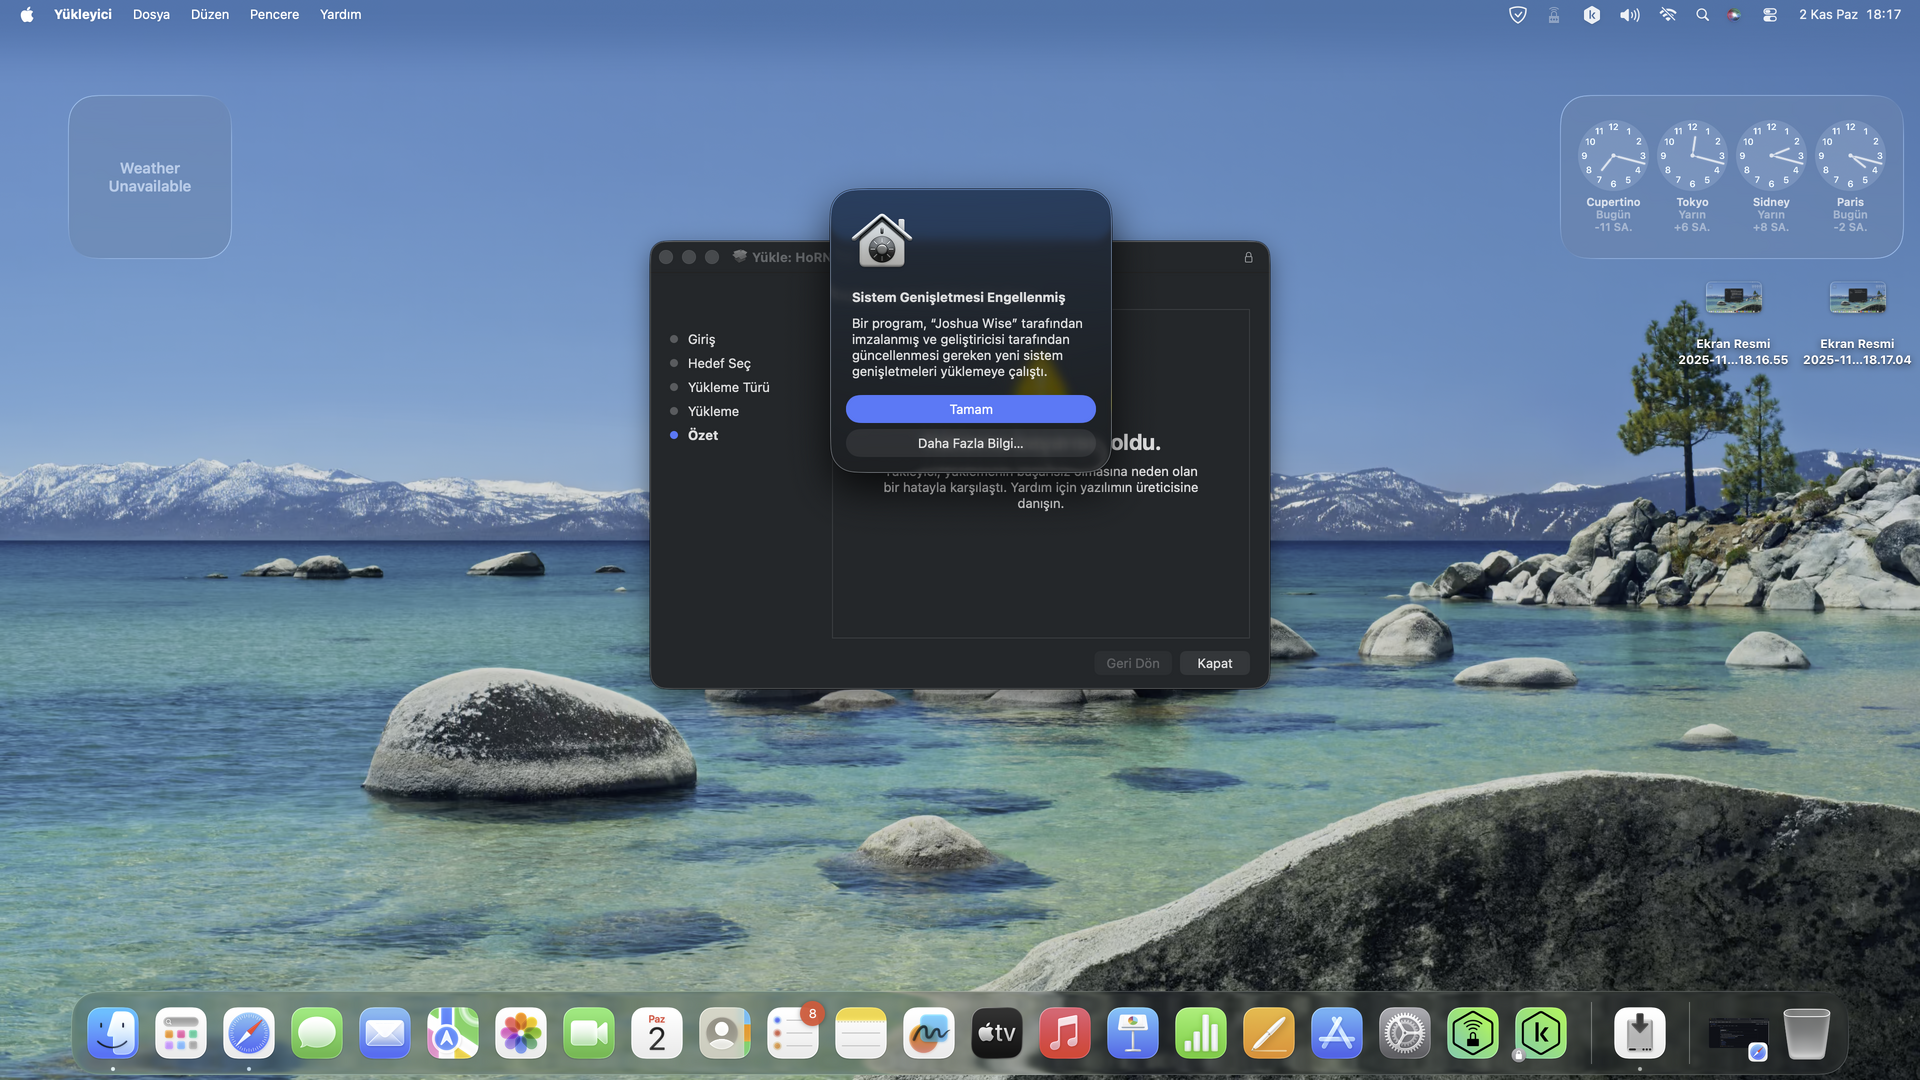The width and height of the screenshot is (1920, 1080).
Task: Launch App Store from the Dock
Action: tap(1336, 1033)
